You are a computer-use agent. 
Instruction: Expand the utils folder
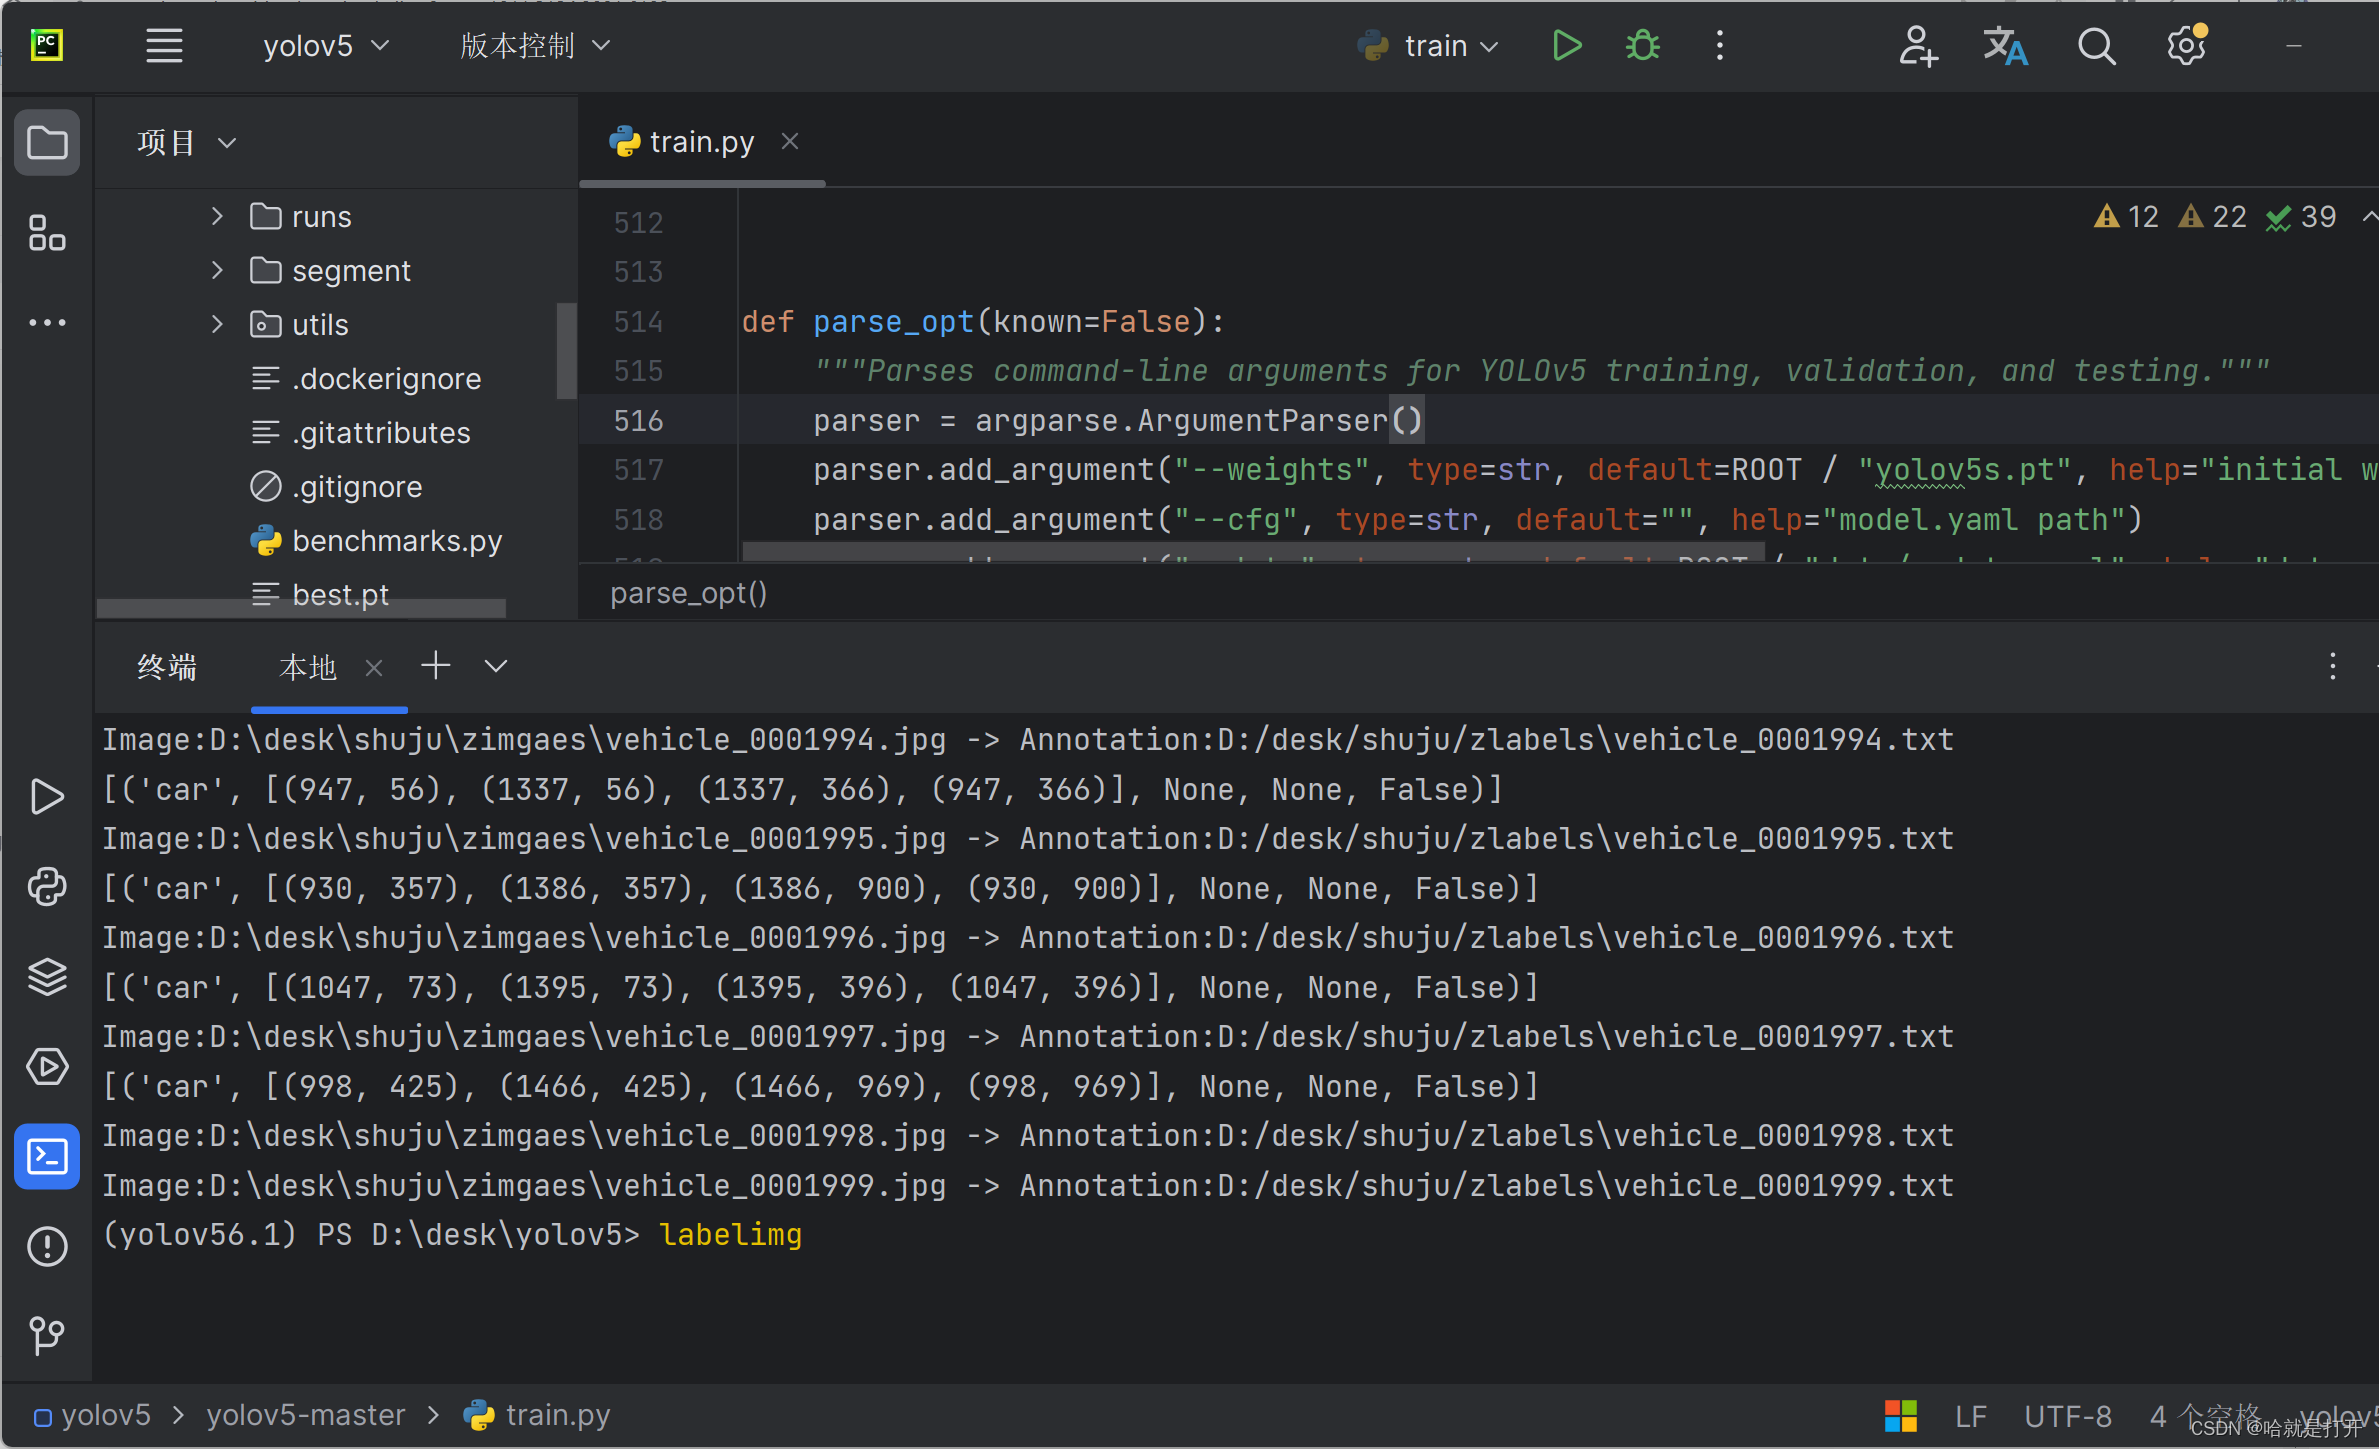[217, 324]
